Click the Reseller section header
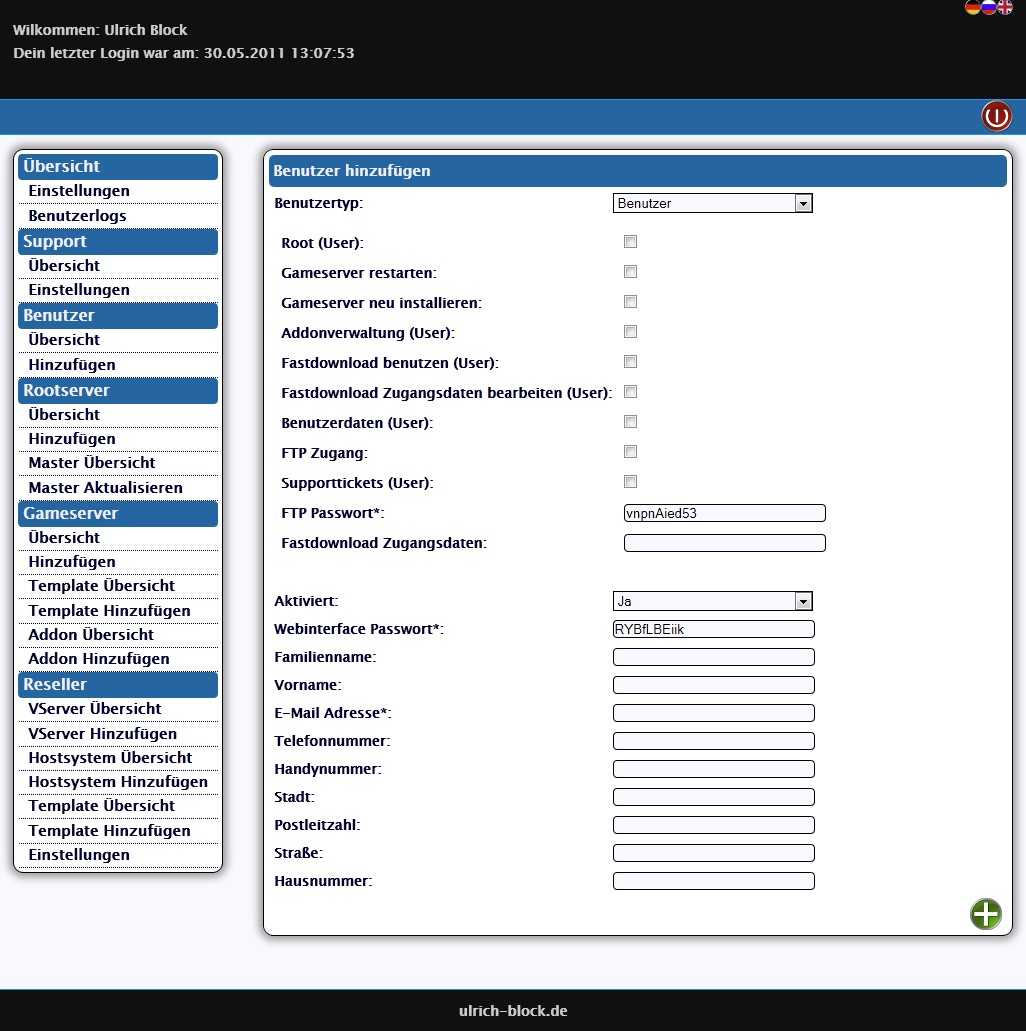The height and width of the screenshot is (1031, 1026). point(118,684)
